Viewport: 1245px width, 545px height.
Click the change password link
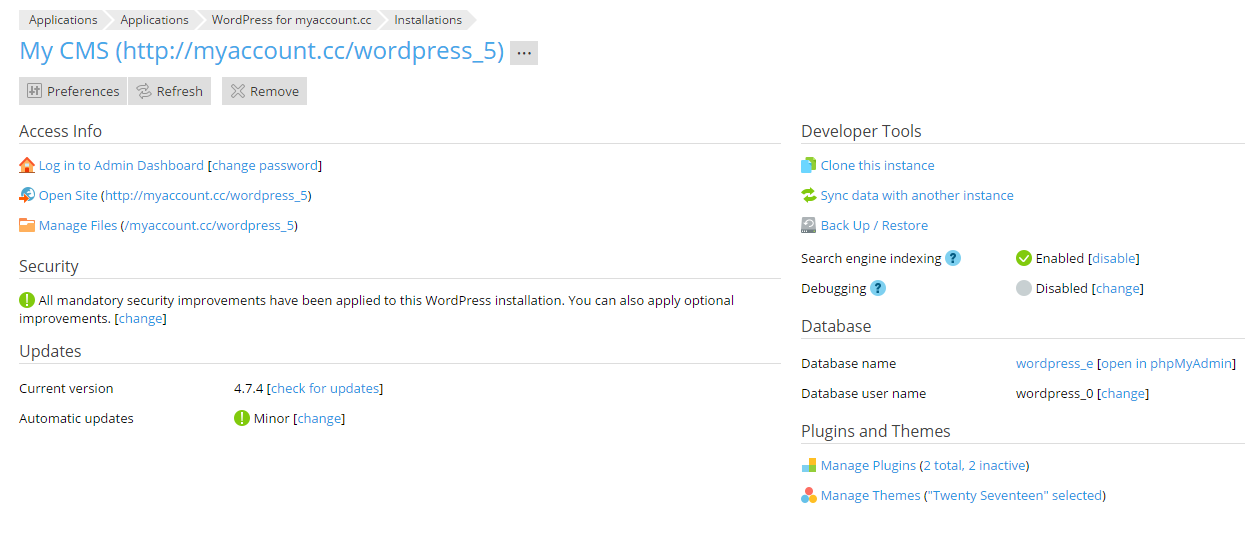pyautogui.click(x=265, y=165)
